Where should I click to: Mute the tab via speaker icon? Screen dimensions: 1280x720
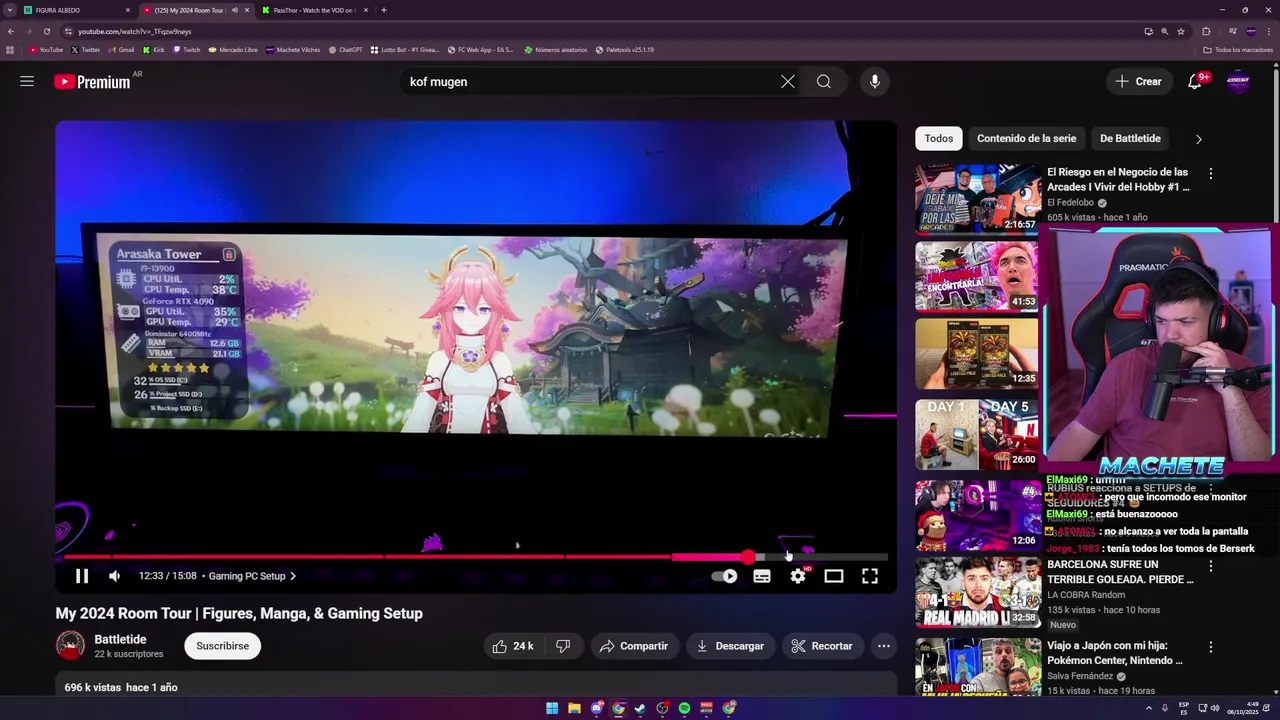tap(235, 10)
